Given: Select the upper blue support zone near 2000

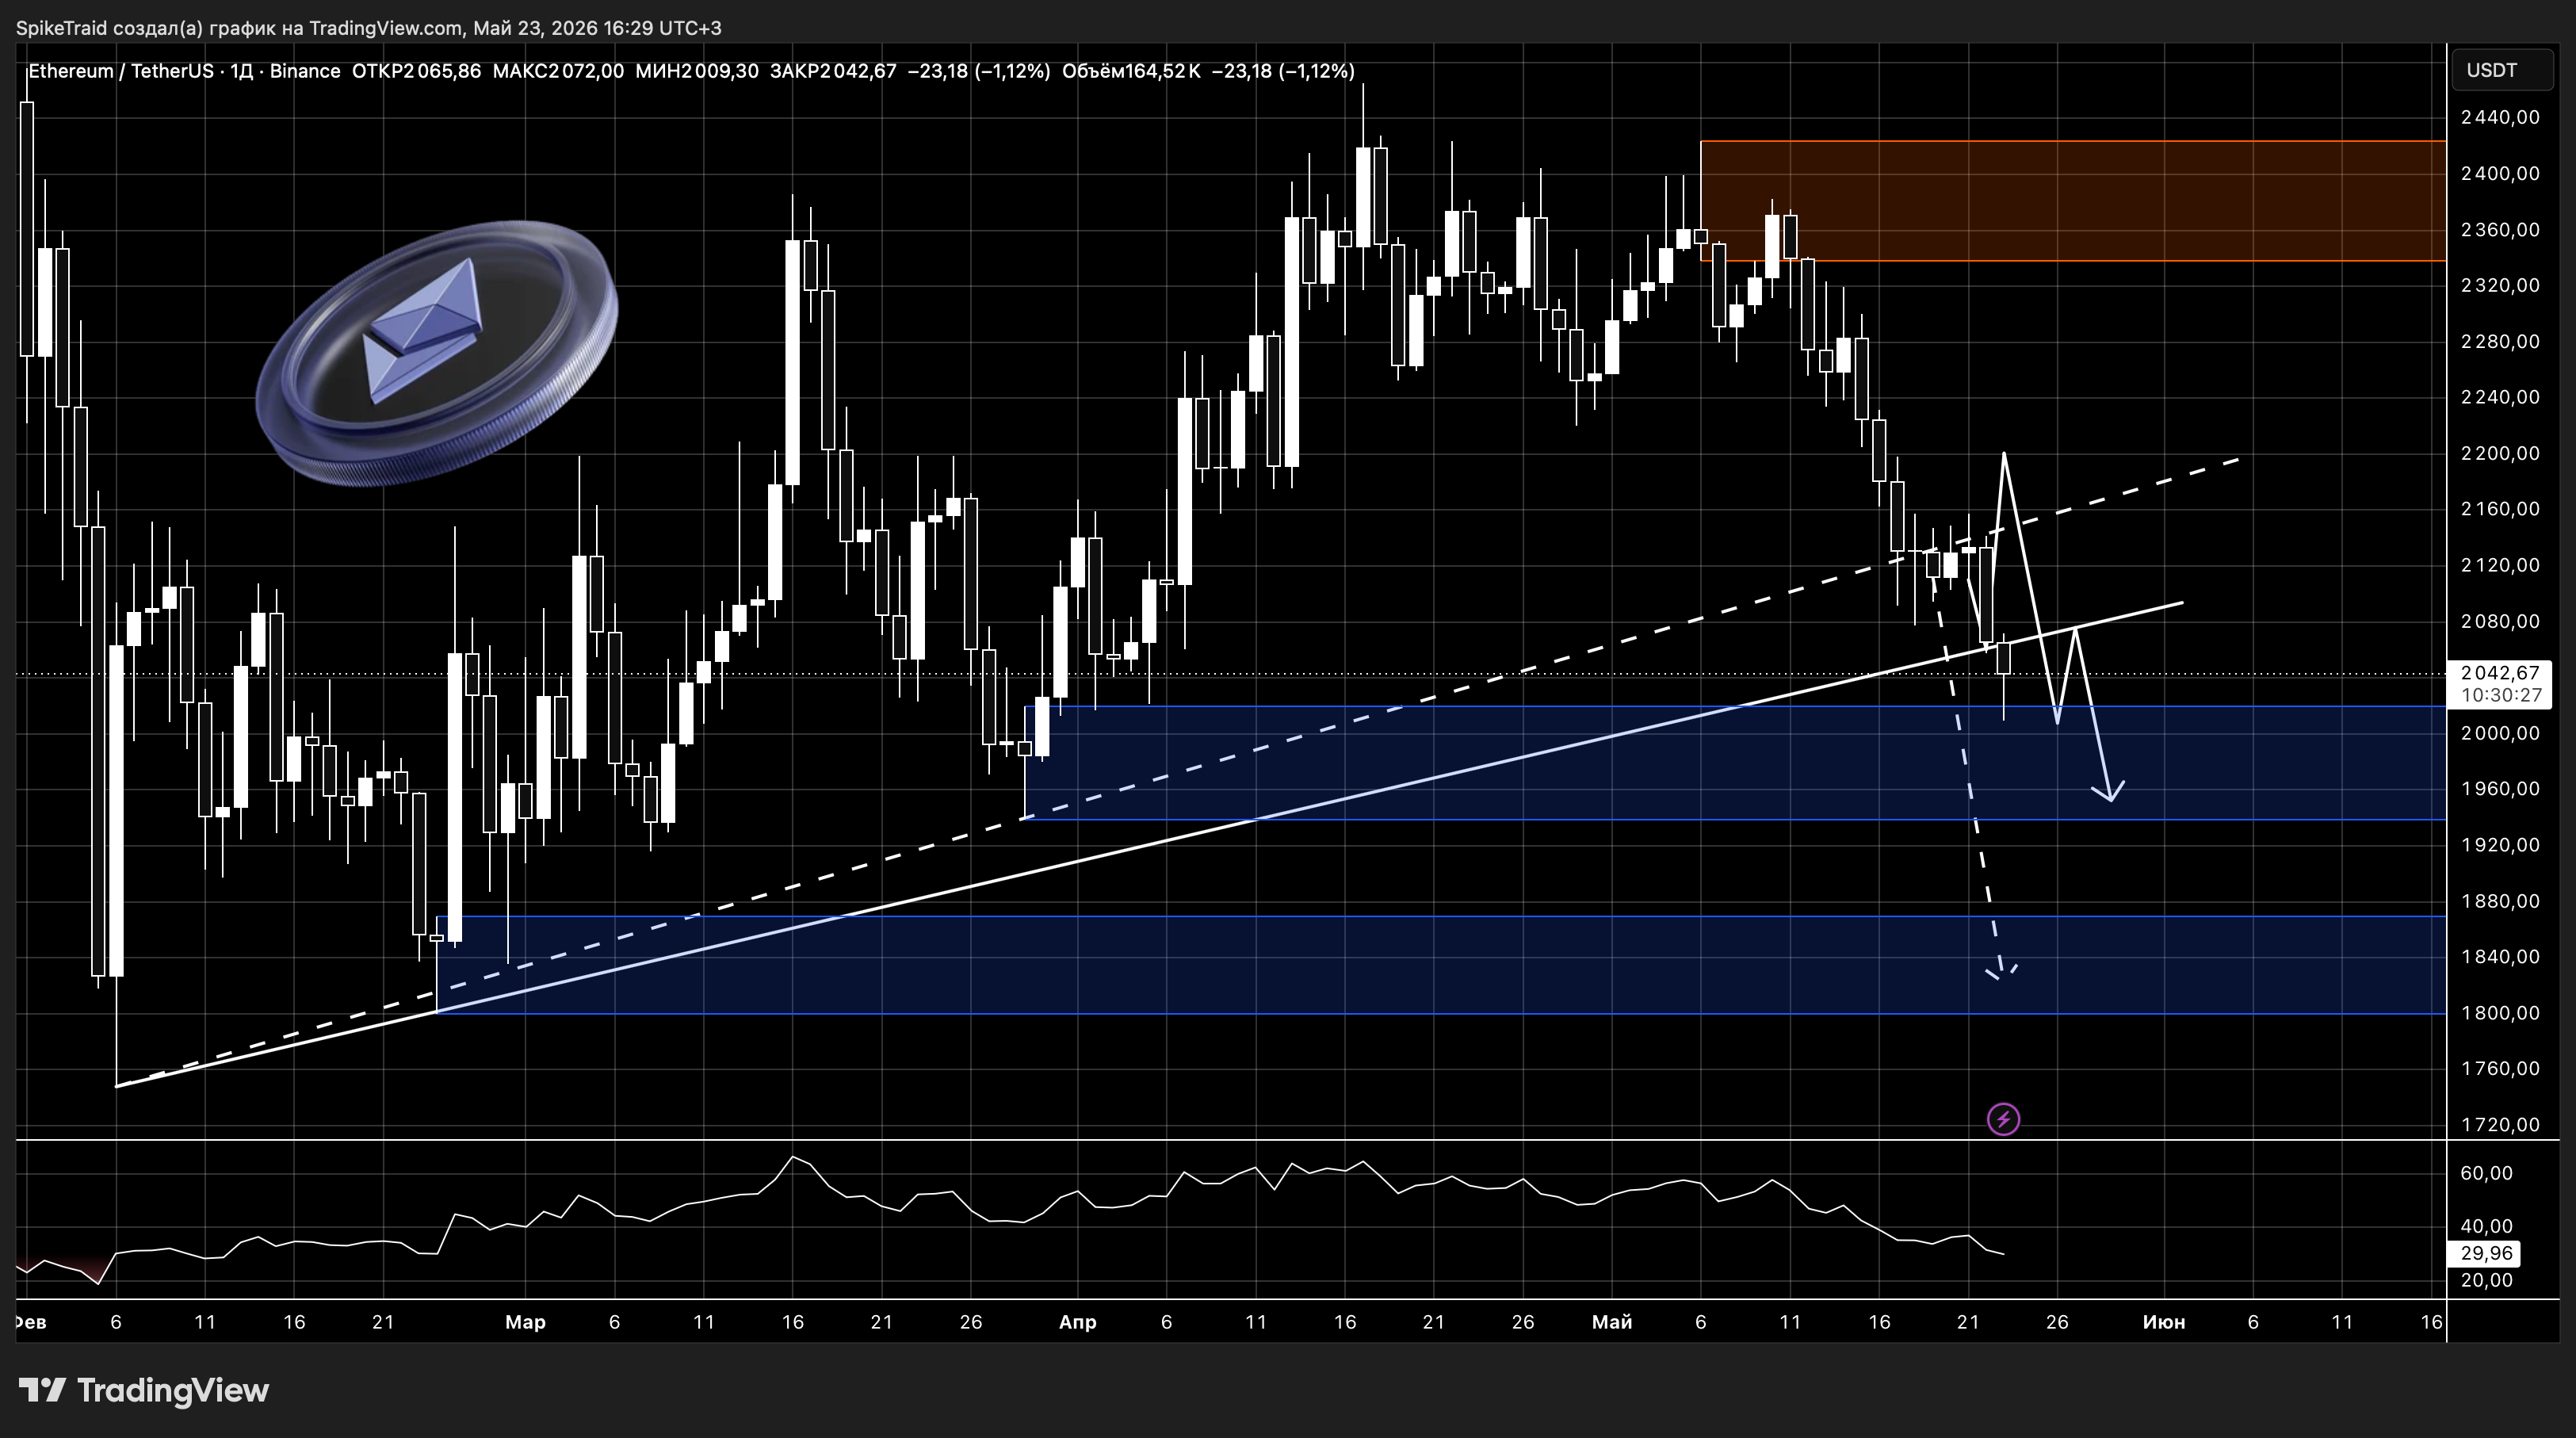Looking at the screenshot, I should point(1735,763).
